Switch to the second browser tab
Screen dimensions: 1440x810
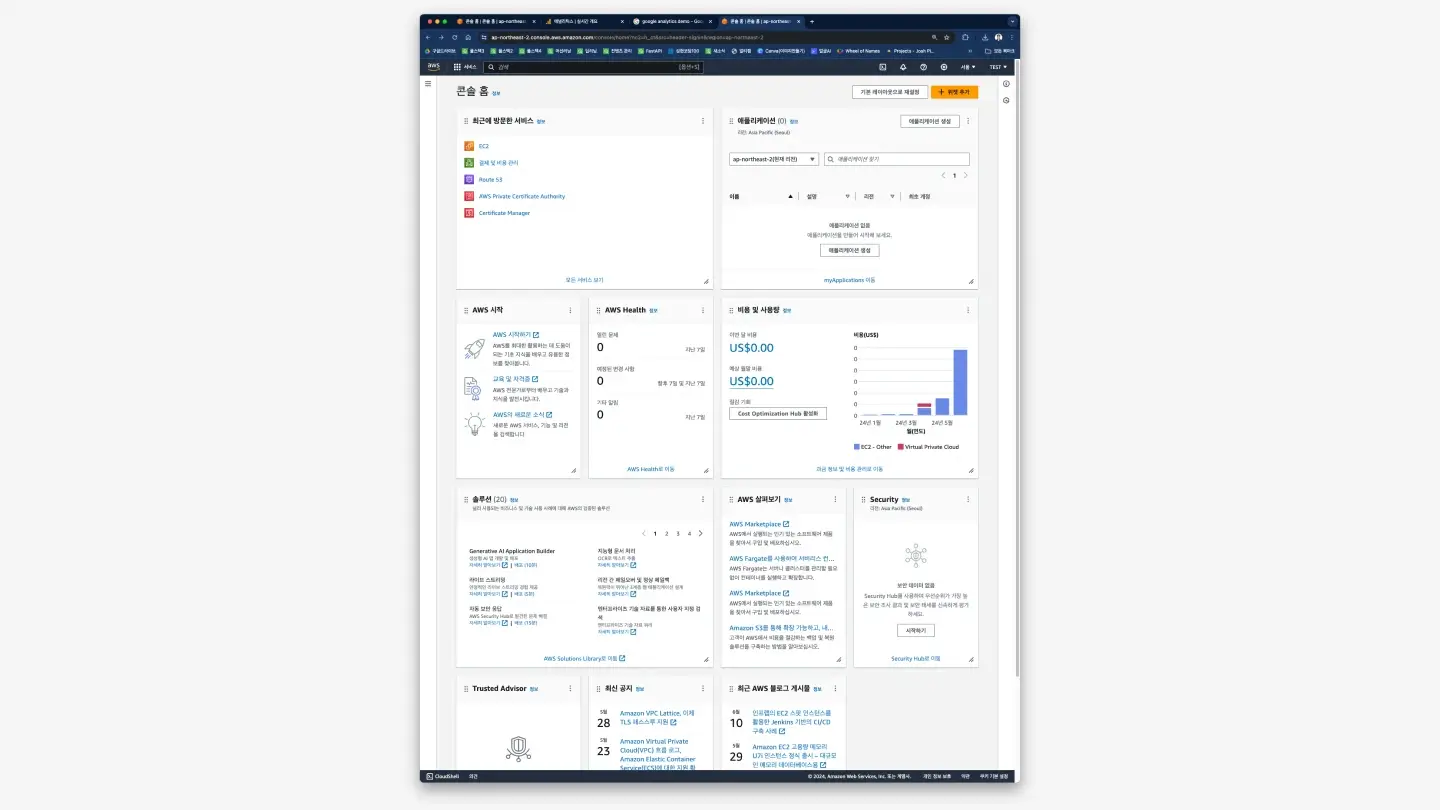(x=584, y=21)
